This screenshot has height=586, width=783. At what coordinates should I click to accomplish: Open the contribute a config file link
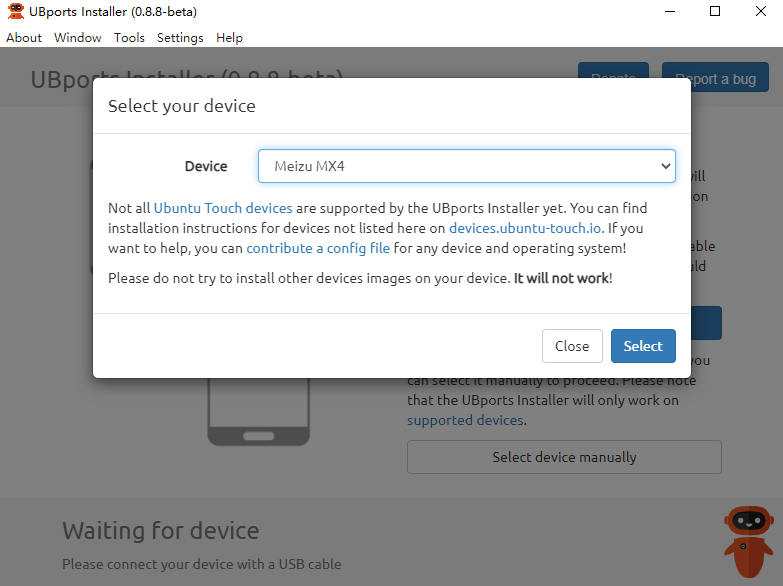point(318,248)
